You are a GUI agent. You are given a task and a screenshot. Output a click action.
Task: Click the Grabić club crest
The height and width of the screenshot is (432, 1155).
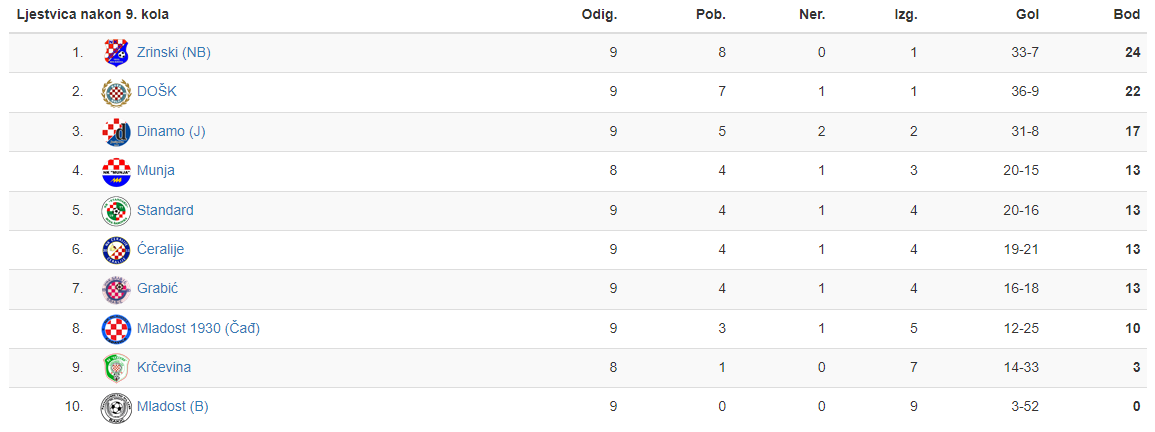[116, 289]
